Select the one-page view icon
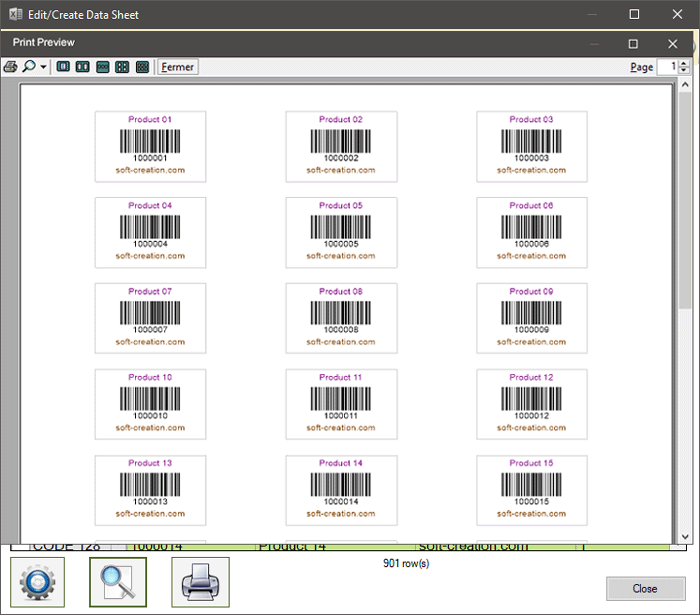 pos(63,67)
